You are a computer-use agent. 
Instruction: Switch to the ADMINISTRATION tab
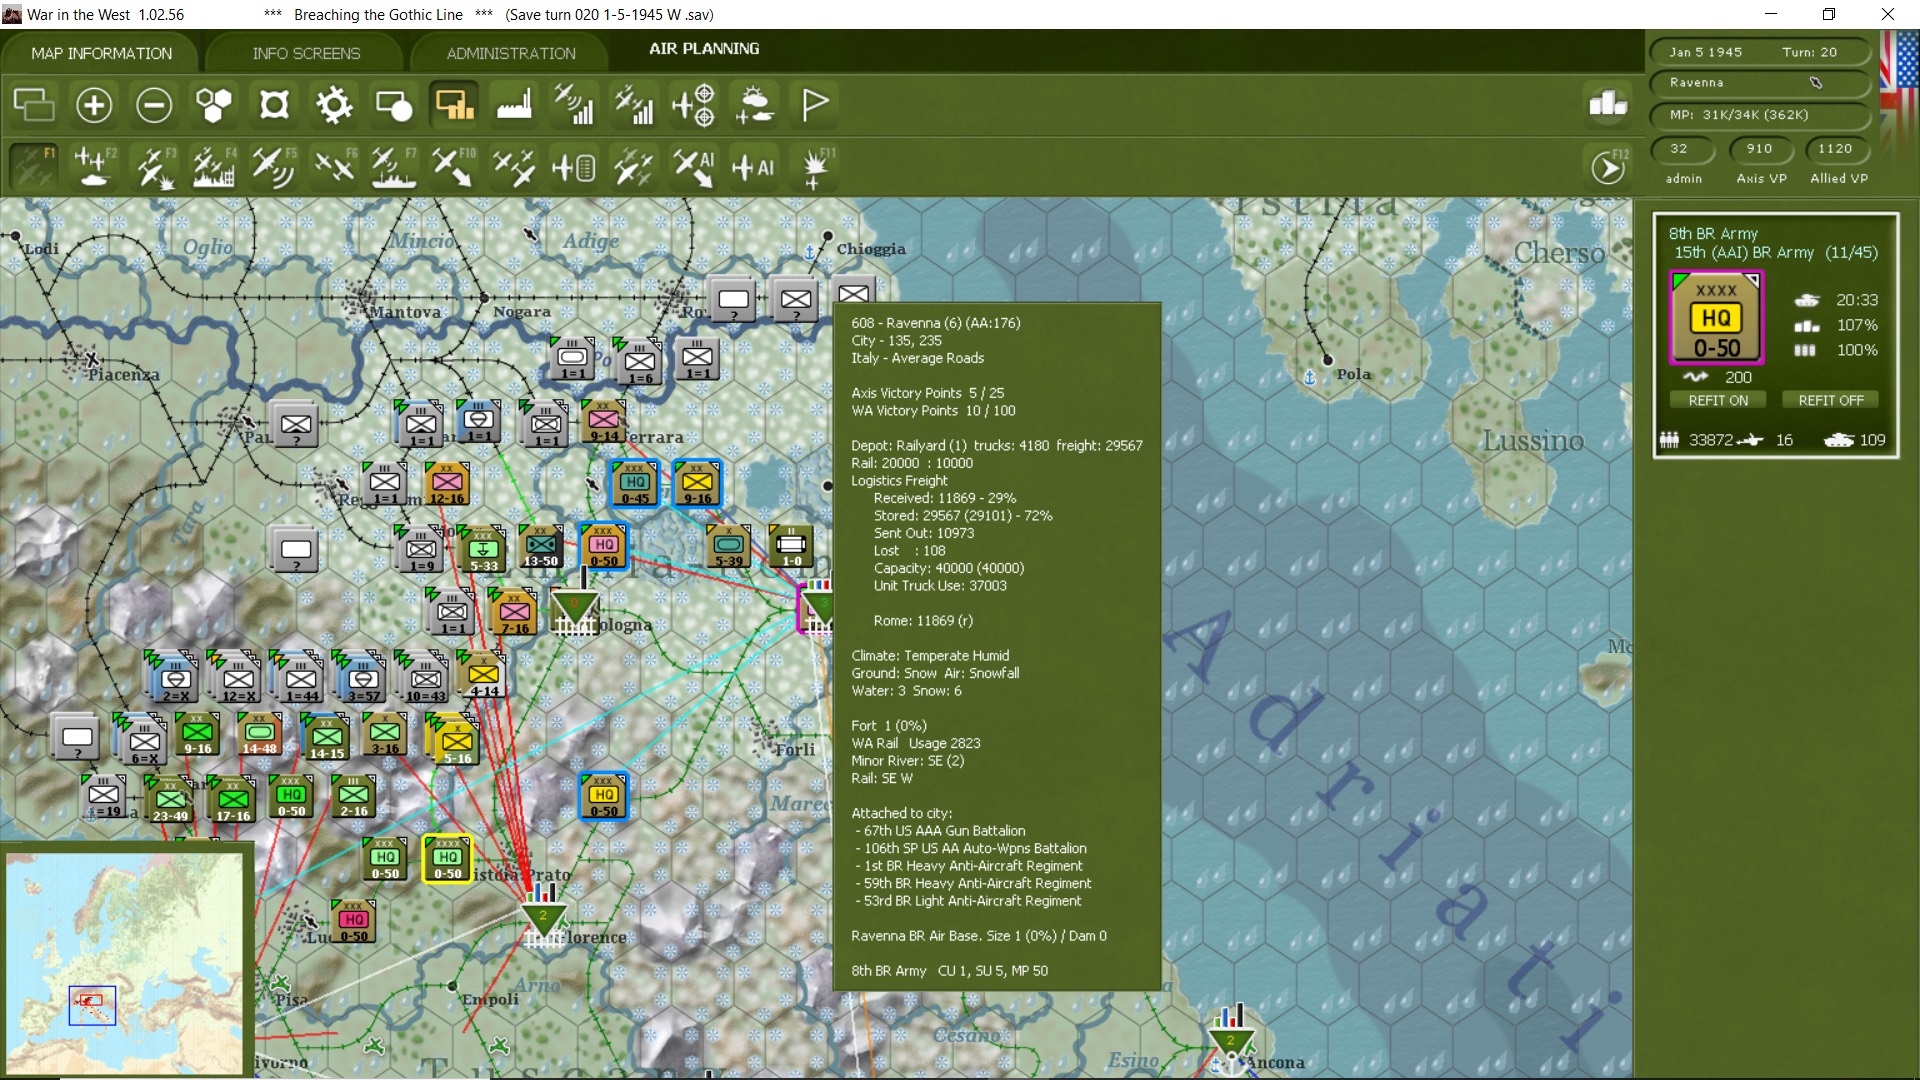511,53
